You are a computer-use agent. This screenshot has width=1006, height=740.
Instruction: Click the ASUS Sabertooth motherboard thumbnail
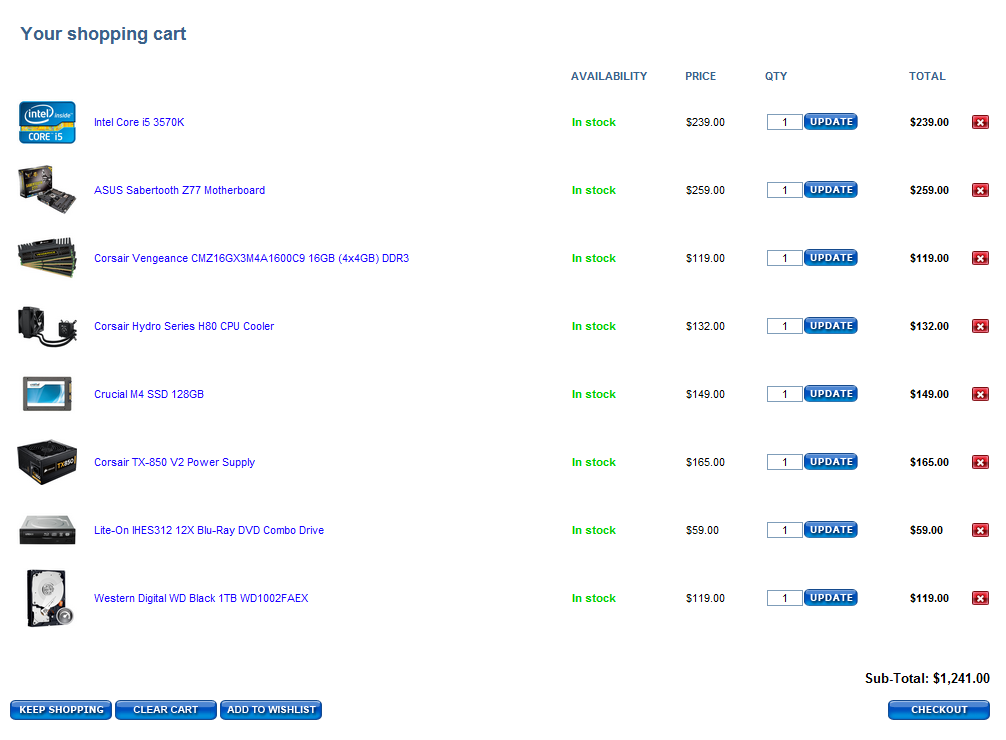pos(47,190)
